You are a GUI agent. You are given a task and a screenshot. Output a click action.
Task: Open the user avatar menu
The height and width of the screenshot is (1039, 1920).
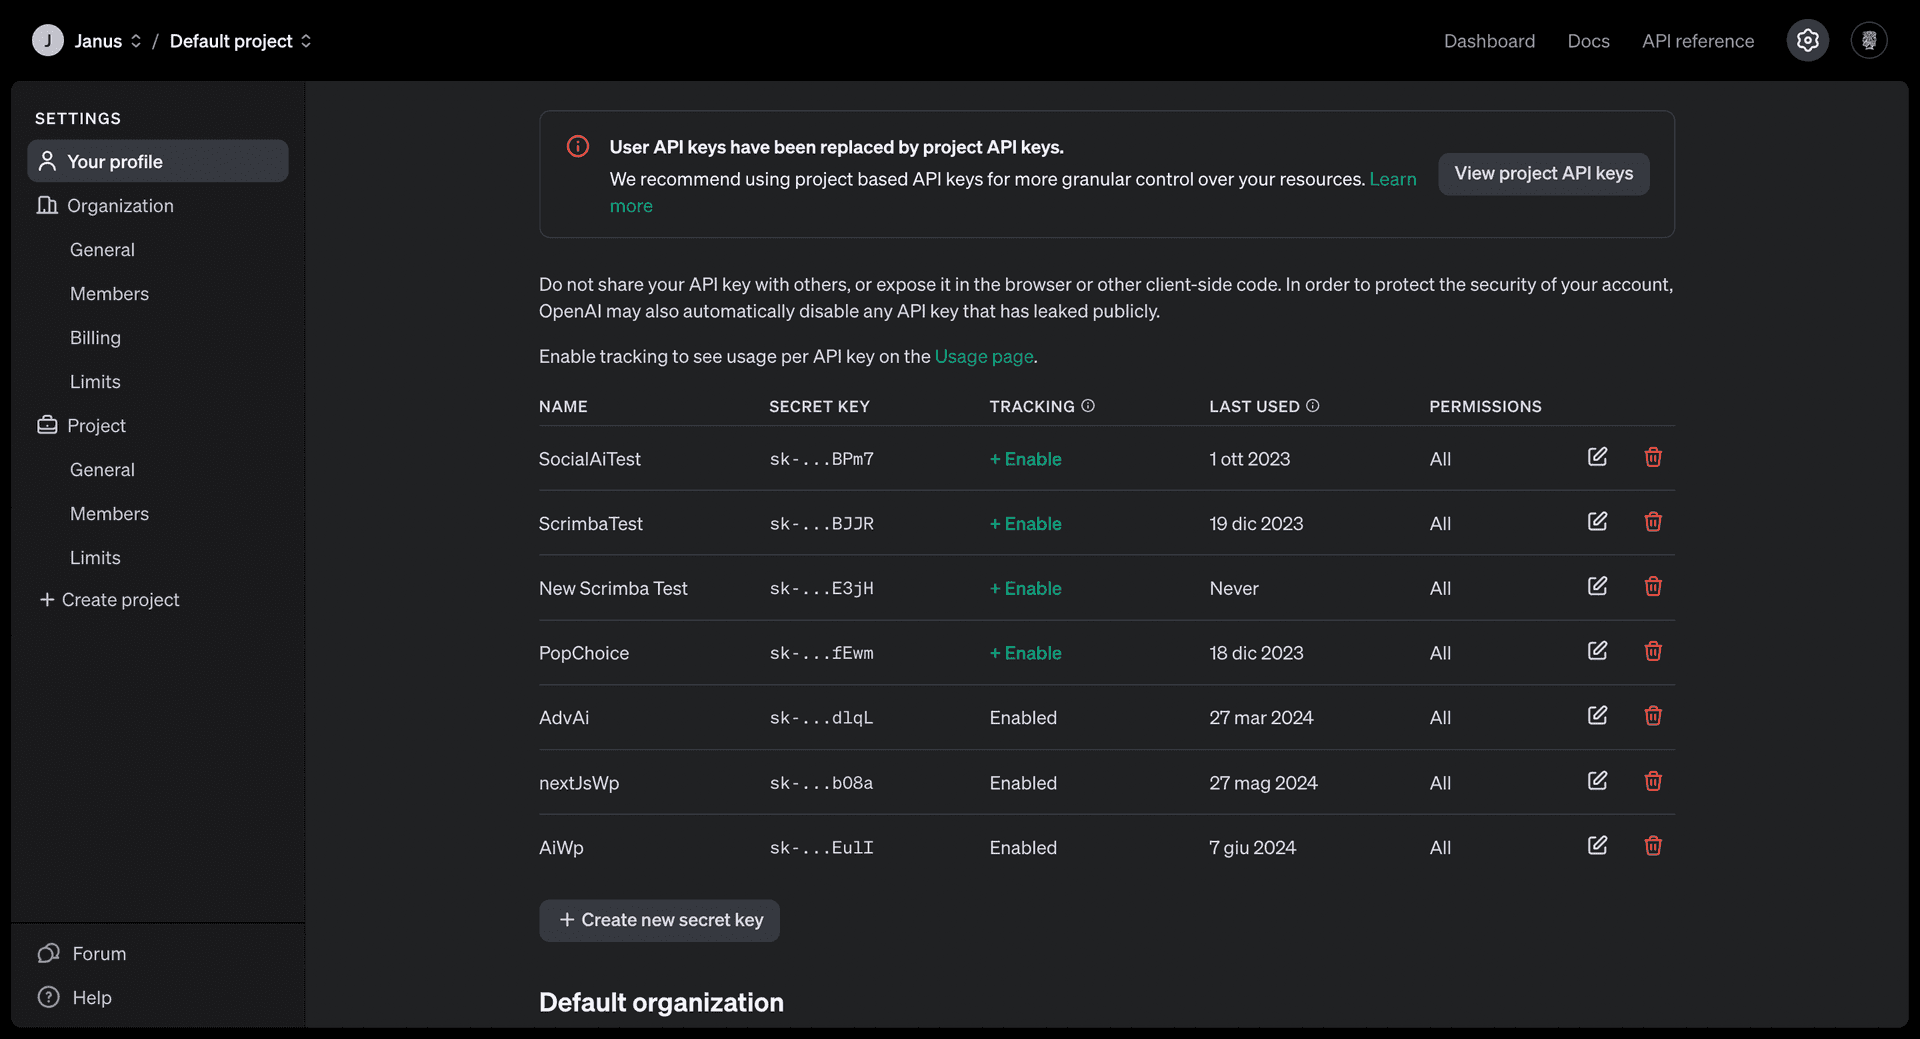1868,40
